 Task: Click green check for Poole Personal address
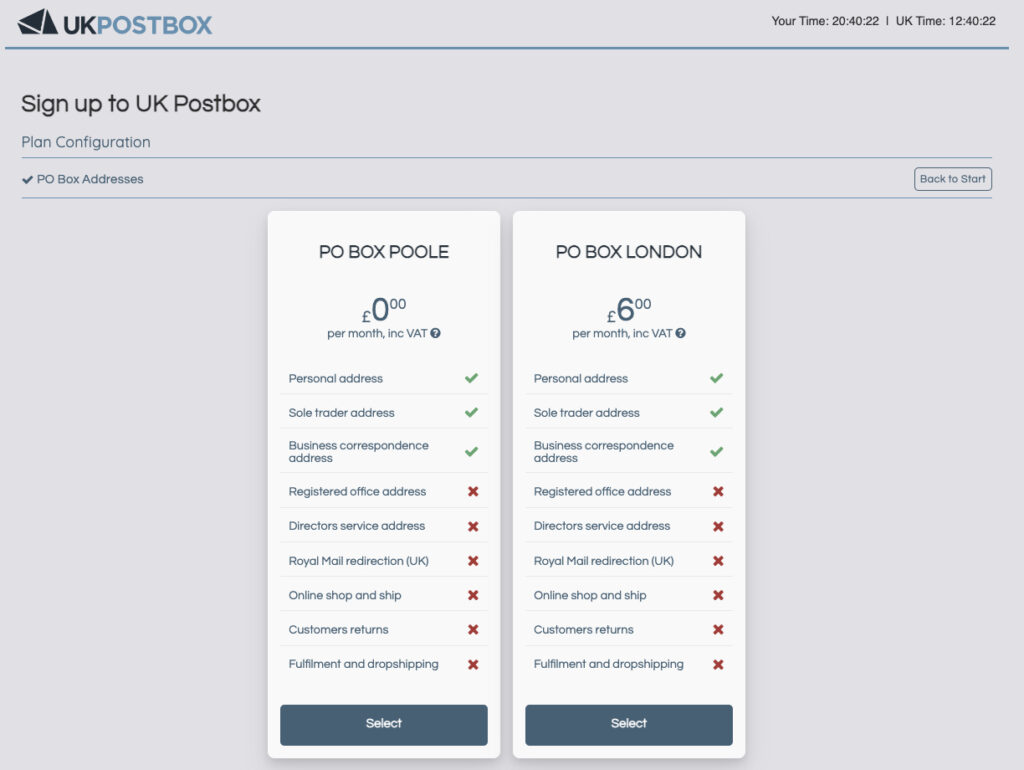click(472, 378)
